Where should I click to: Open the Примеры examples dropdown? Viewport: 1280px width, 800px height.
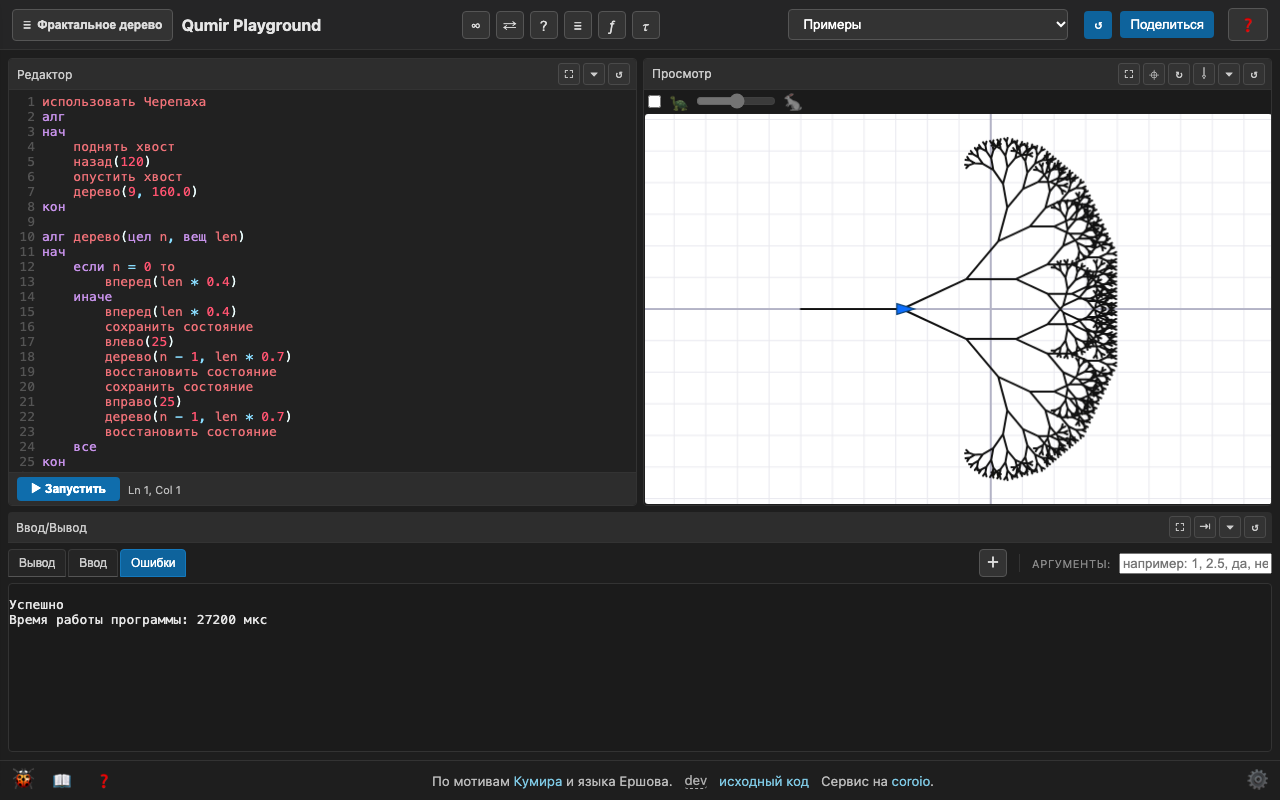[x=928, y=25]
